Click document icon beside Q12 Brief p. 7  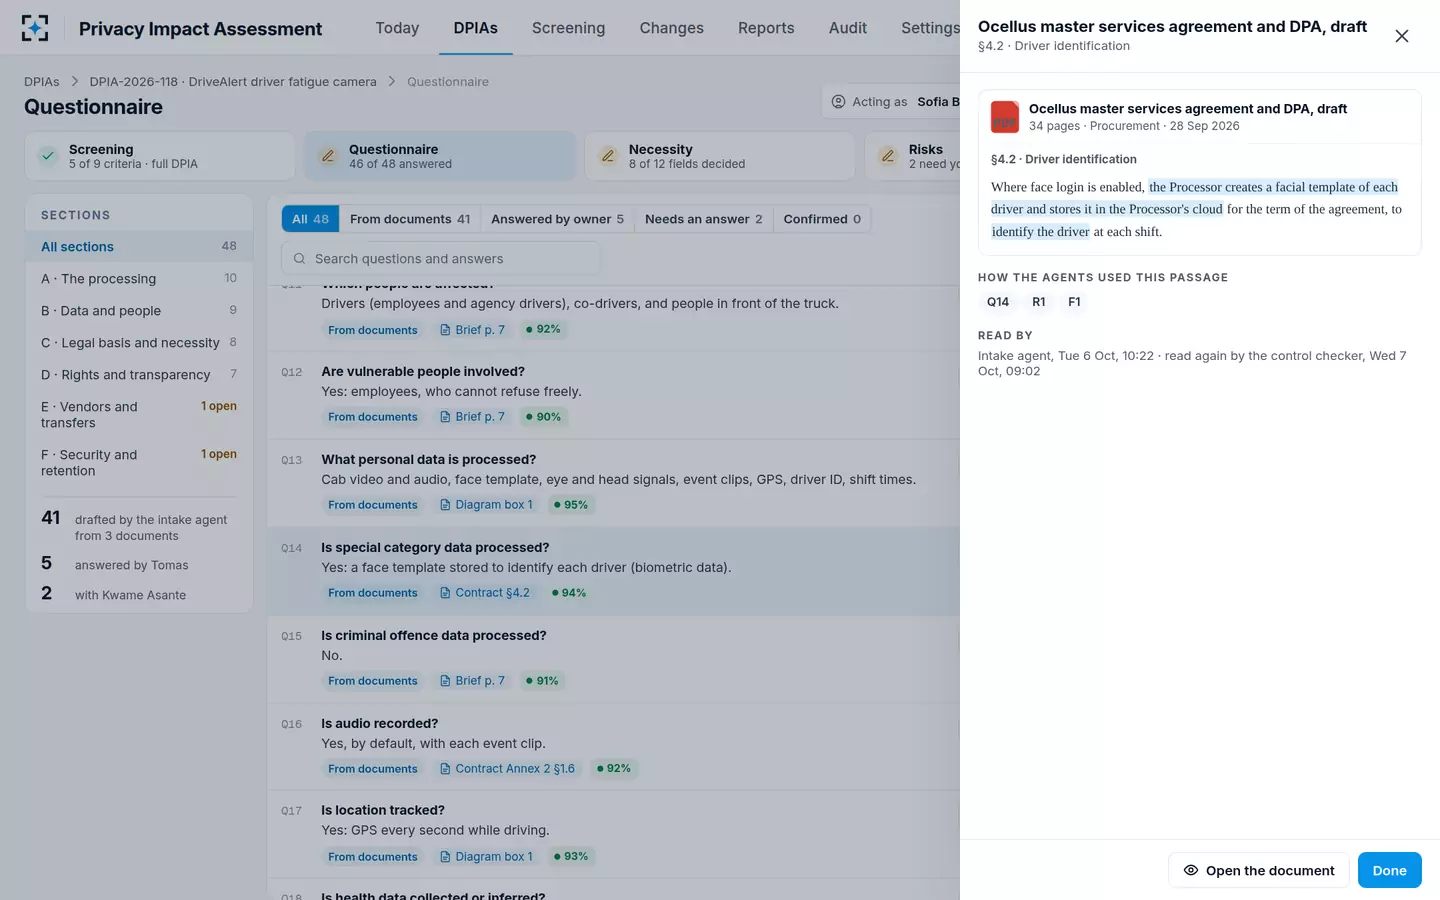click(x=445, y=417)
